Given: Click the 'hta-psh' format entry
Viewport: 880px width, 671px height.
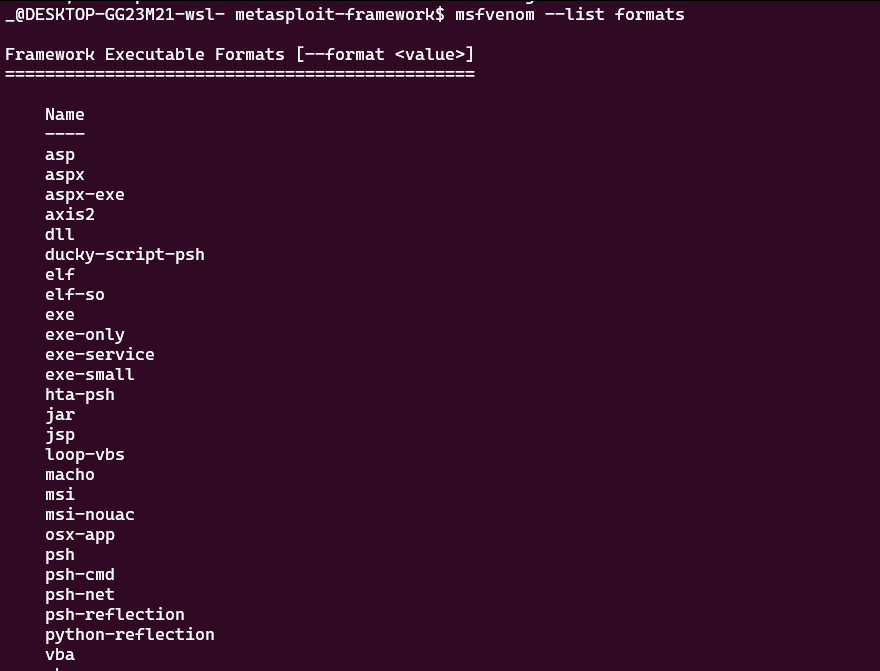Looking at the screenshot, I should tap(80, 394).
